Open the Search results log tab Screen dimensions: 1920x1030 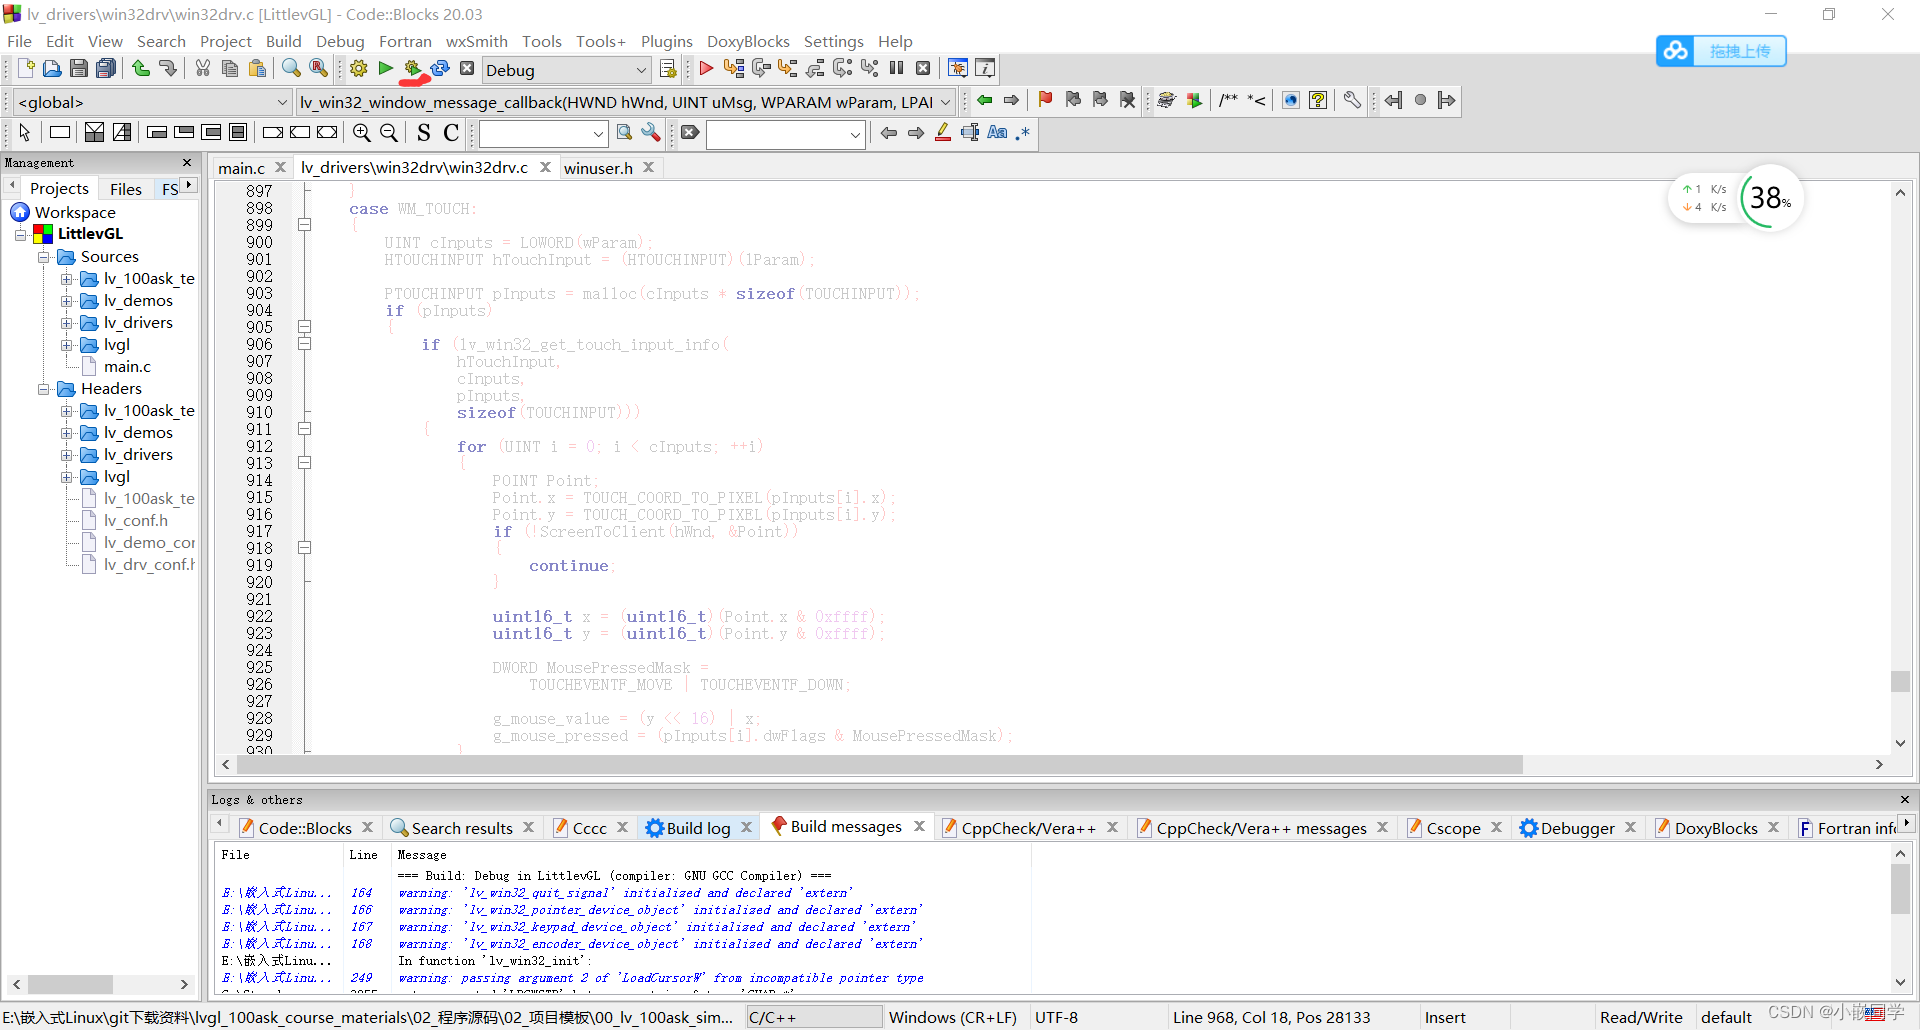click(x=462, y=828)
